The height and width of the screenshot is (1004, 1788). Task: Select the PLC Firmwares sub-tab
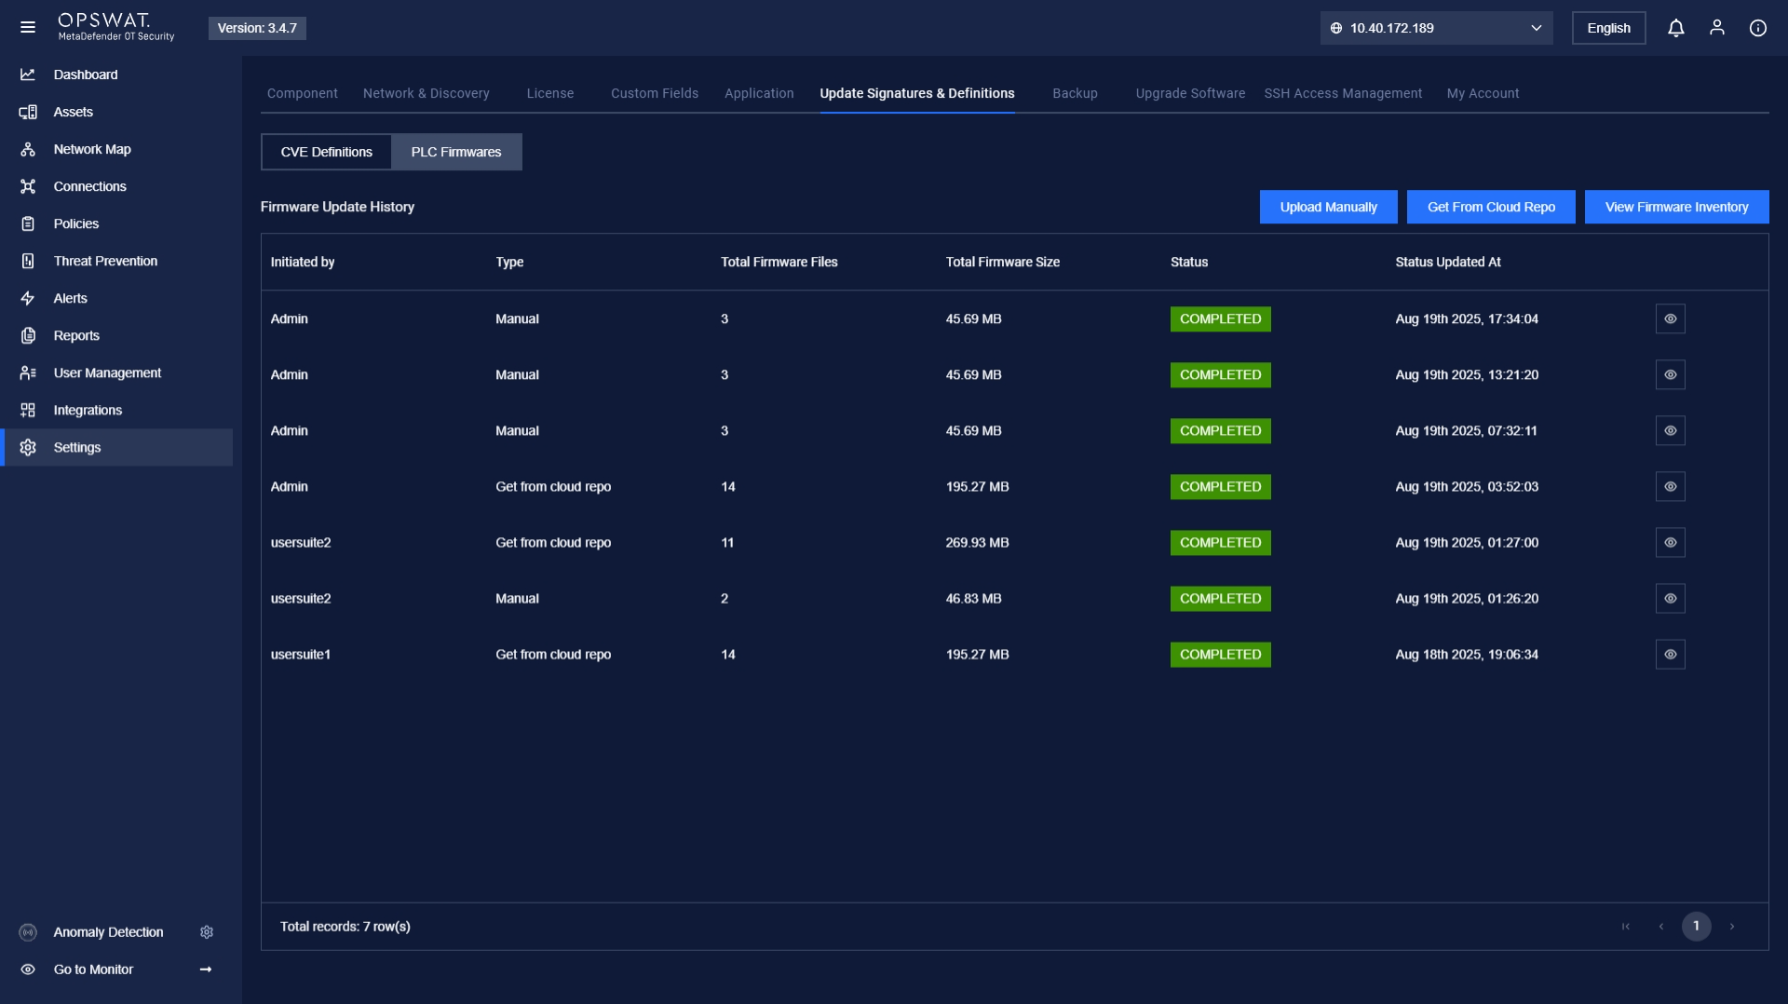(x=456, y=152)
